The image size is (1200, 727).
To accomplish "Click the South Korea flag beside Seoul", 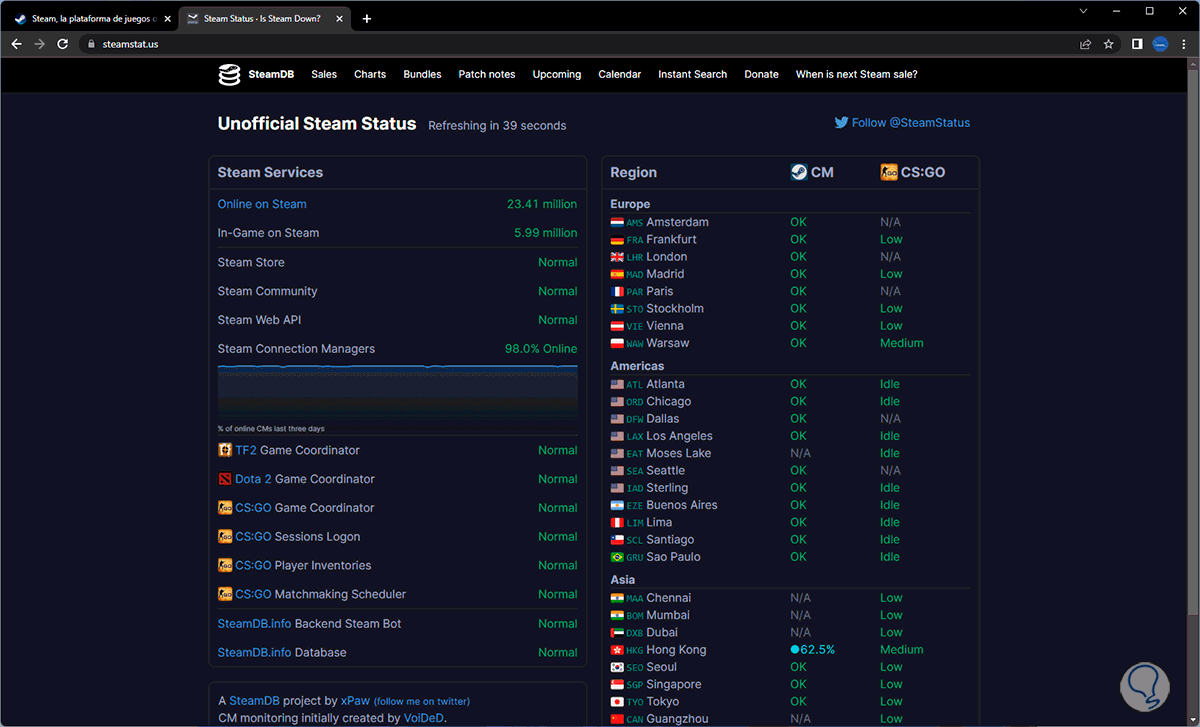I will click(x=617, y=667).
